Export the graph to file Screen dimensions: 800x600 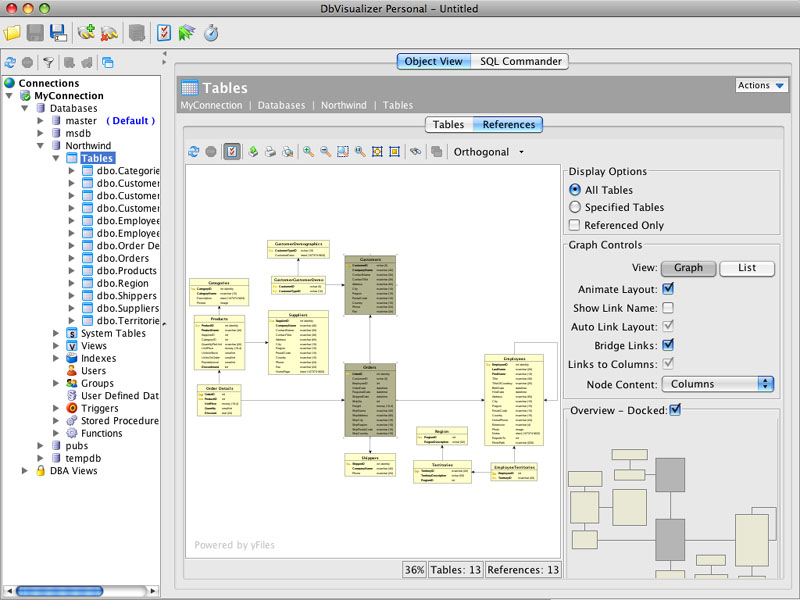pyautogui.click(x=253, y=152)
